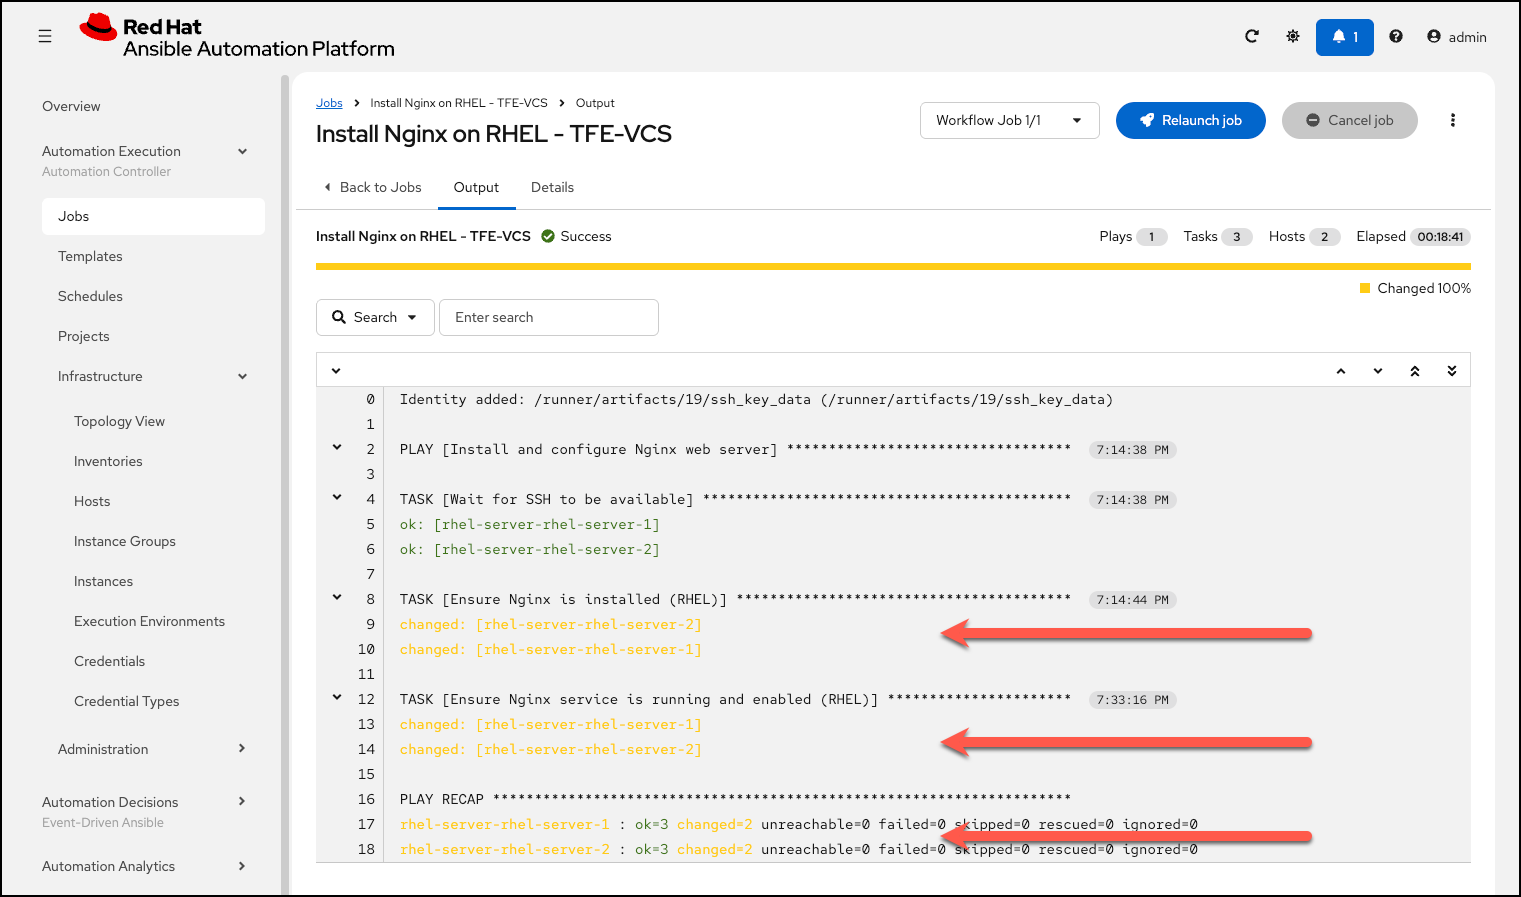Collapse the PLAY Install and configure Nginx line

coord(337,447)
